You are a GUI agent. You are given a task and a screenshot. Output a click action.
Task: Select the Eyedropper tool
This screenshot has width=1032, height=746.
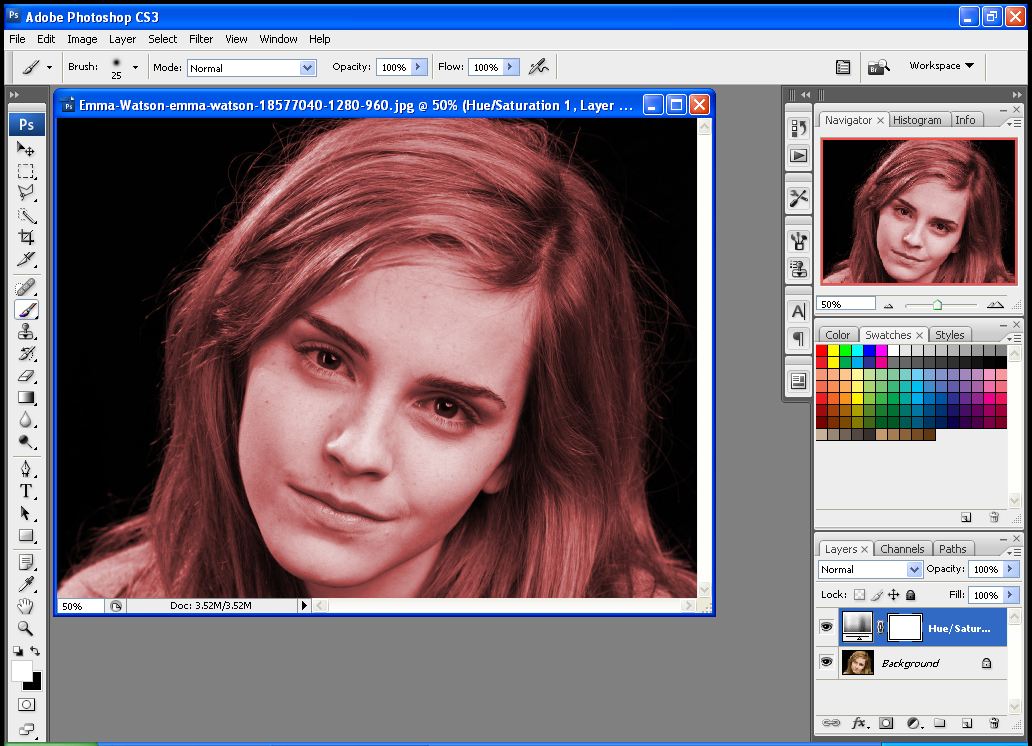pos(26,584)
